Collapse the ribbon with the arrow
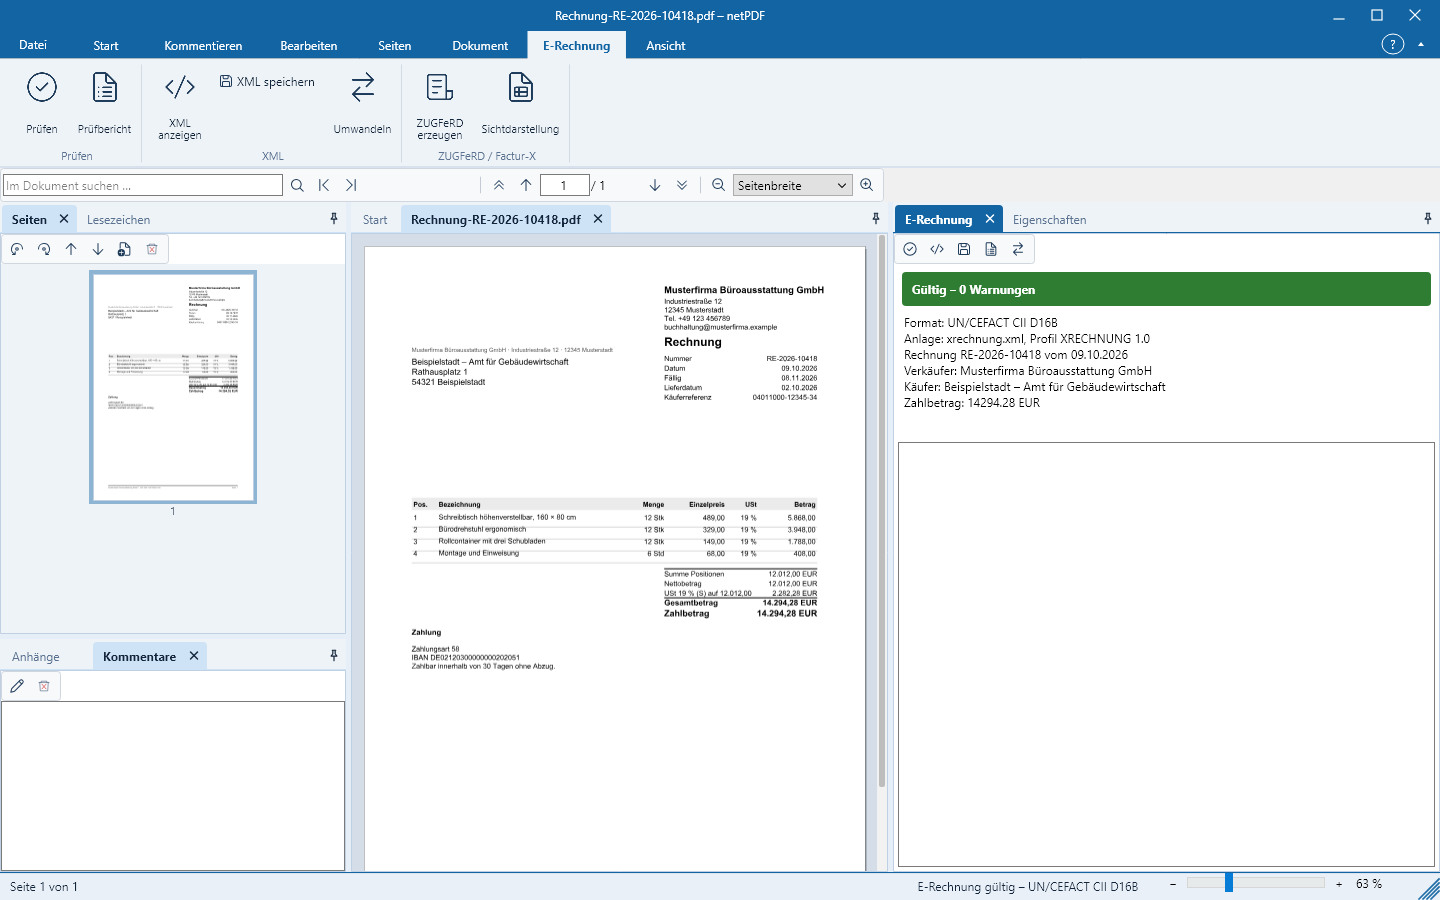Screen dimensions: 1440x900 1421,44
